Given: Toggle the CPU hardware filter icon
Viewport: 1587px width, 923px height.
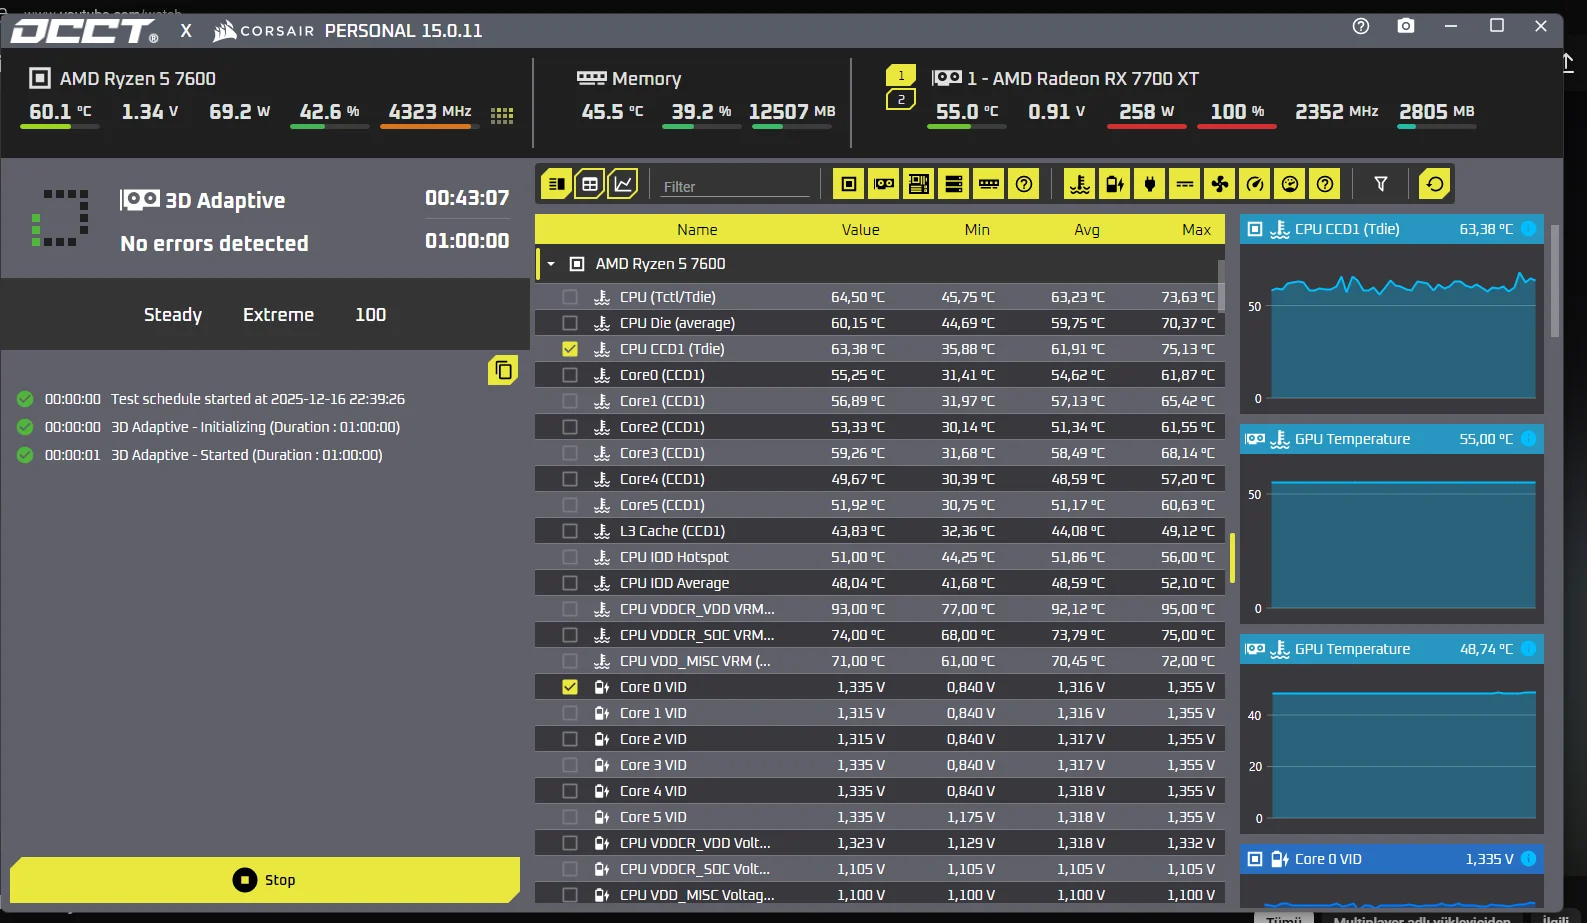Looking at the screenshot, I should click(x=849, y=184).
